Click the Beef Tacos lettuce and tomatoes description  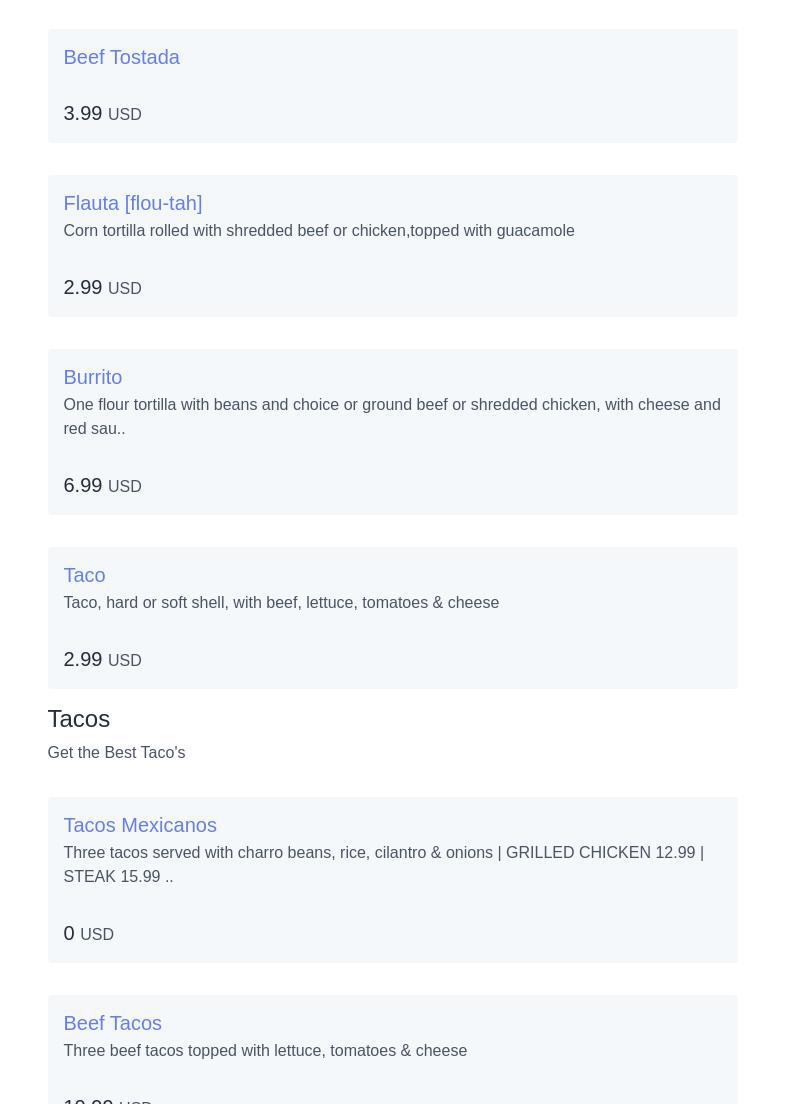pyautogui.click(x=265, y=1051)
